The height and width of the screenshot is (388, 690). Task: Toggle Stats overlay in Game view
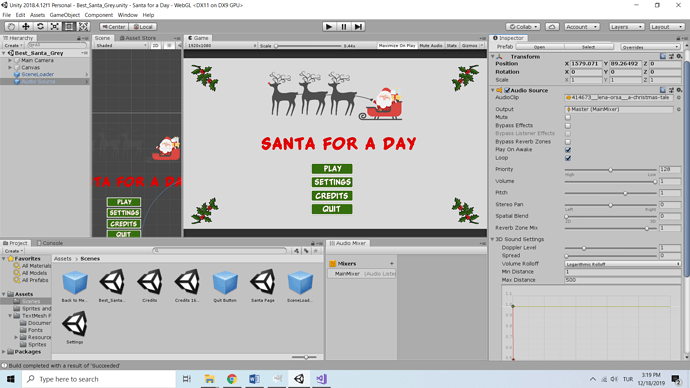coord(451,45)
